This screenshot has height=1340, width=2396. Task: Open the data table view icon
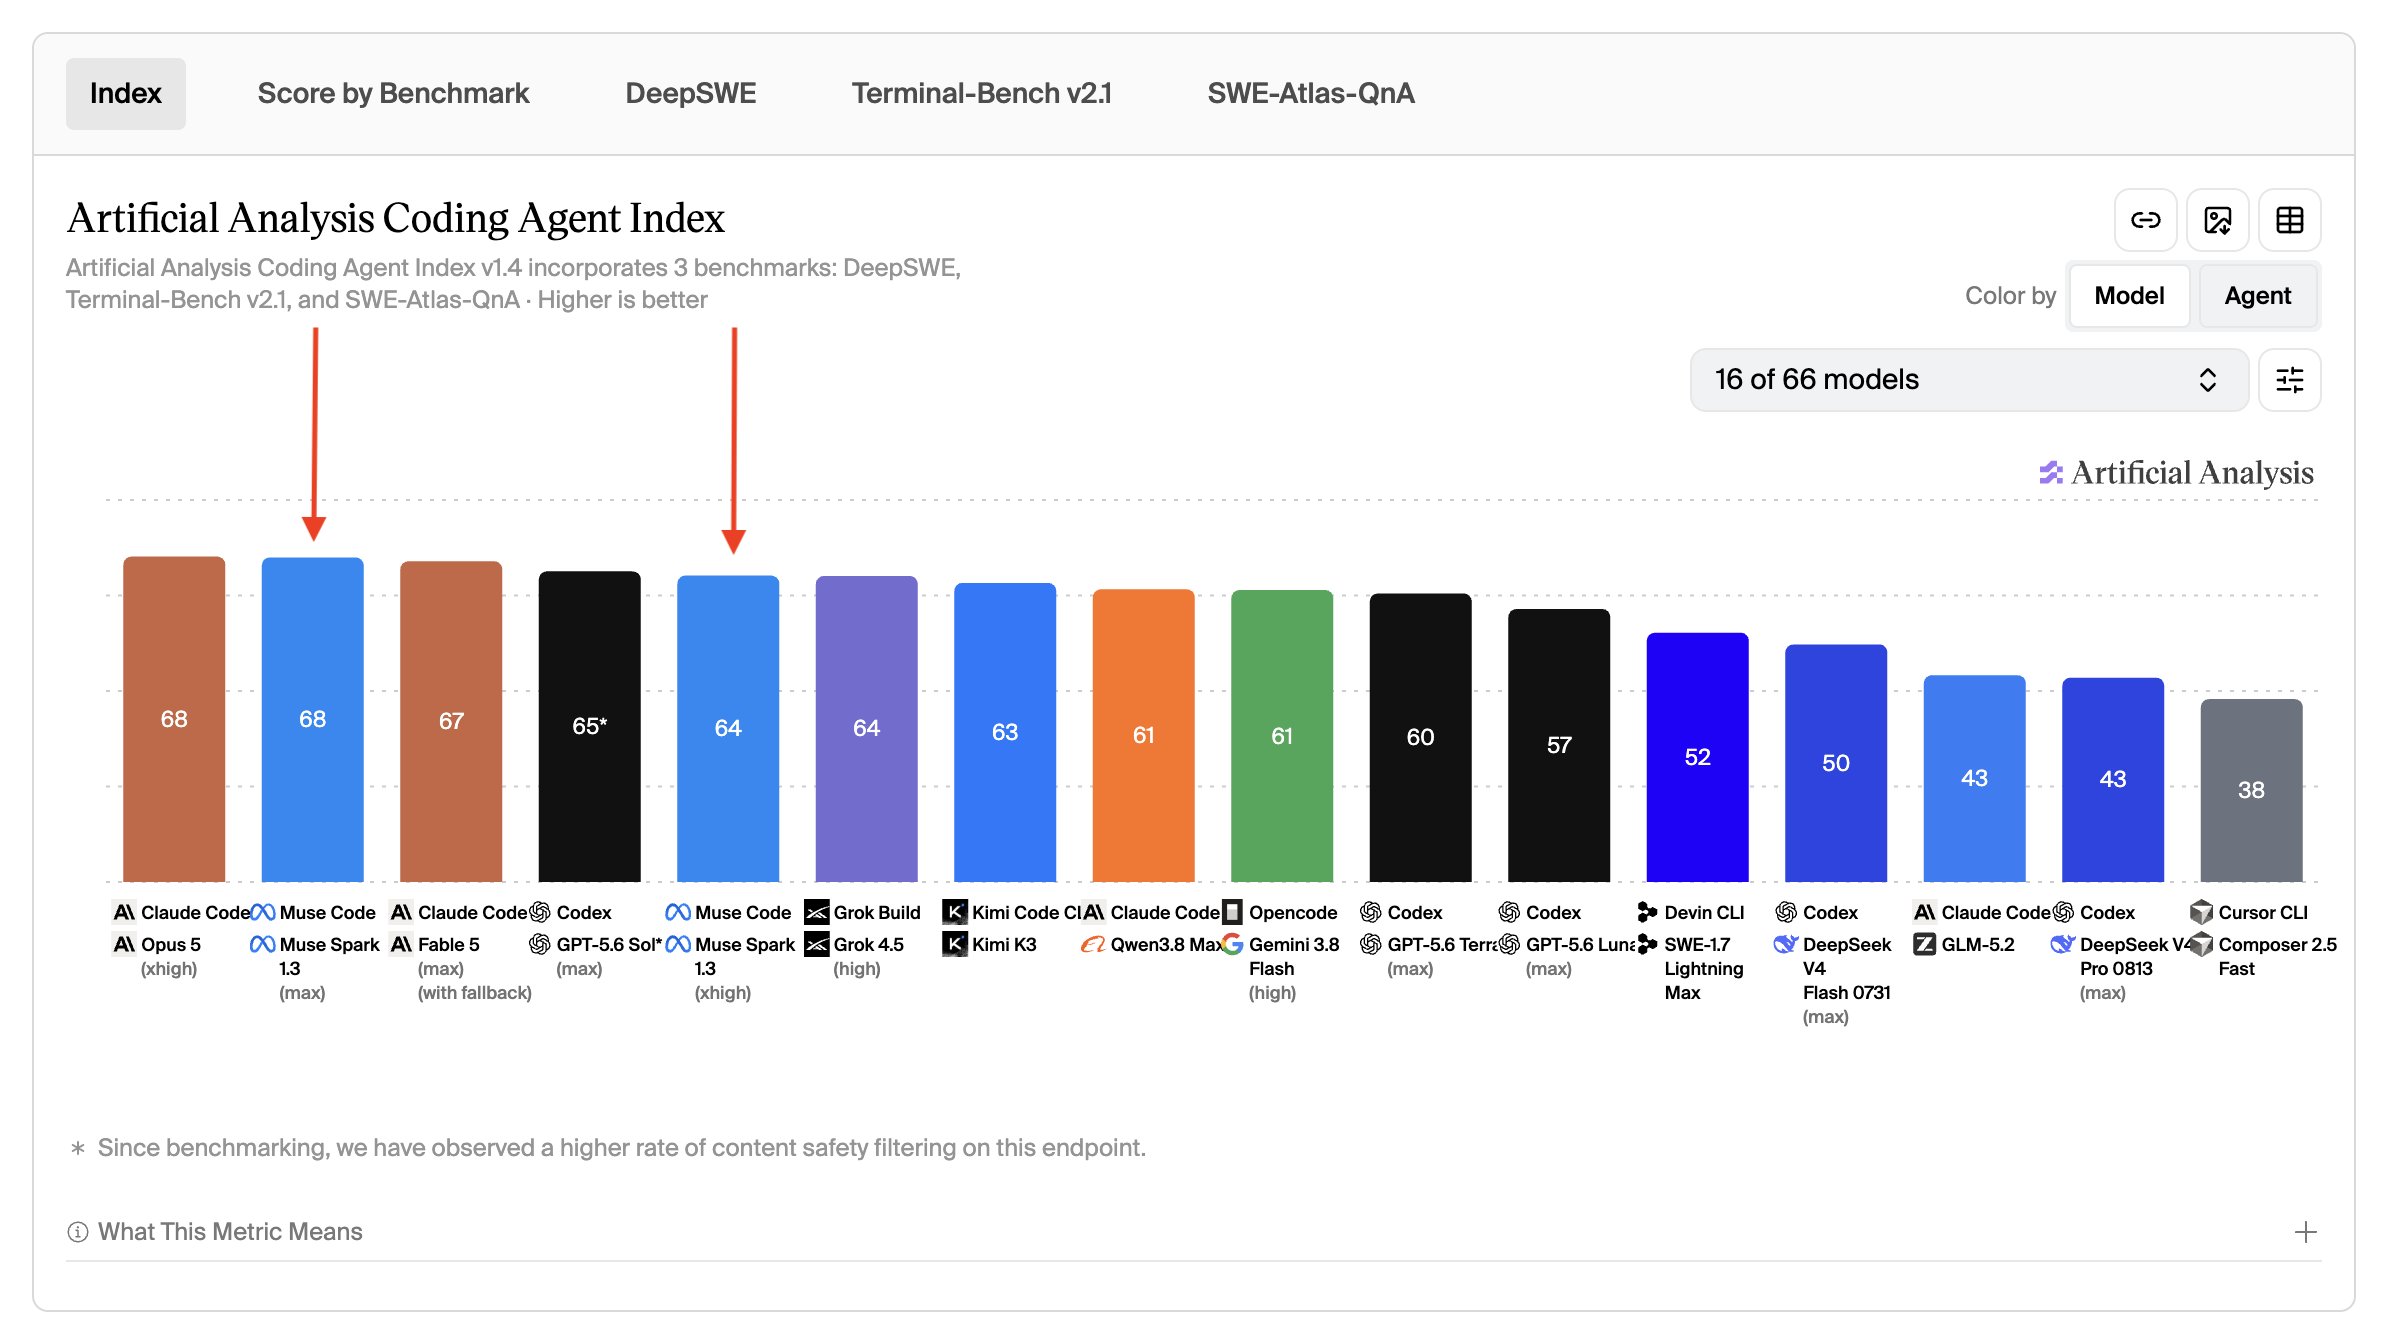[2289, 220]
